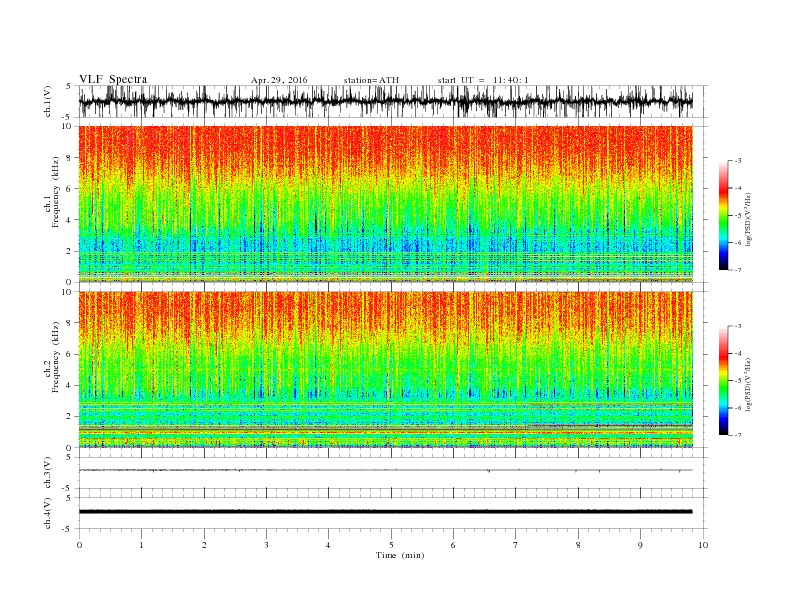Click time axis tick label '7'
Image resolution: width=792 pixels, height=612 pixels.
pyautogui.click(x=516, y=545)
